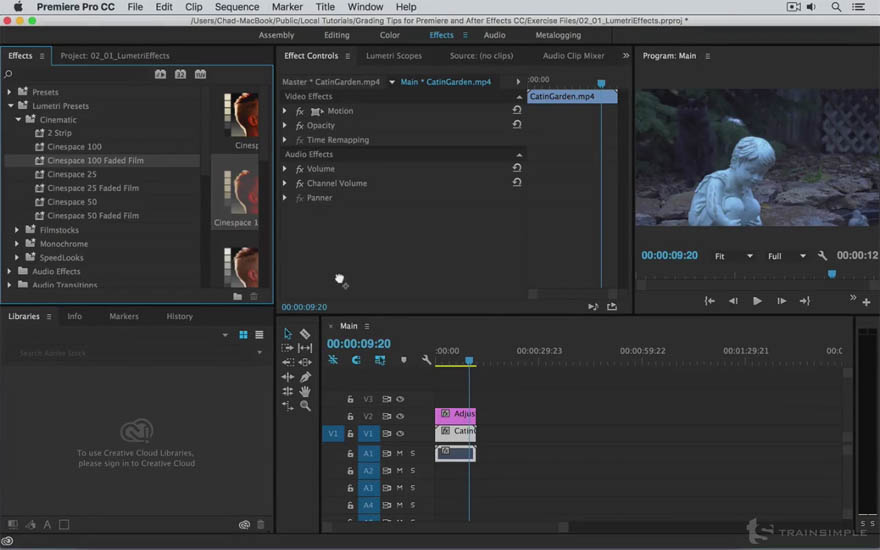Open the Sequence menu

point(236,7)
